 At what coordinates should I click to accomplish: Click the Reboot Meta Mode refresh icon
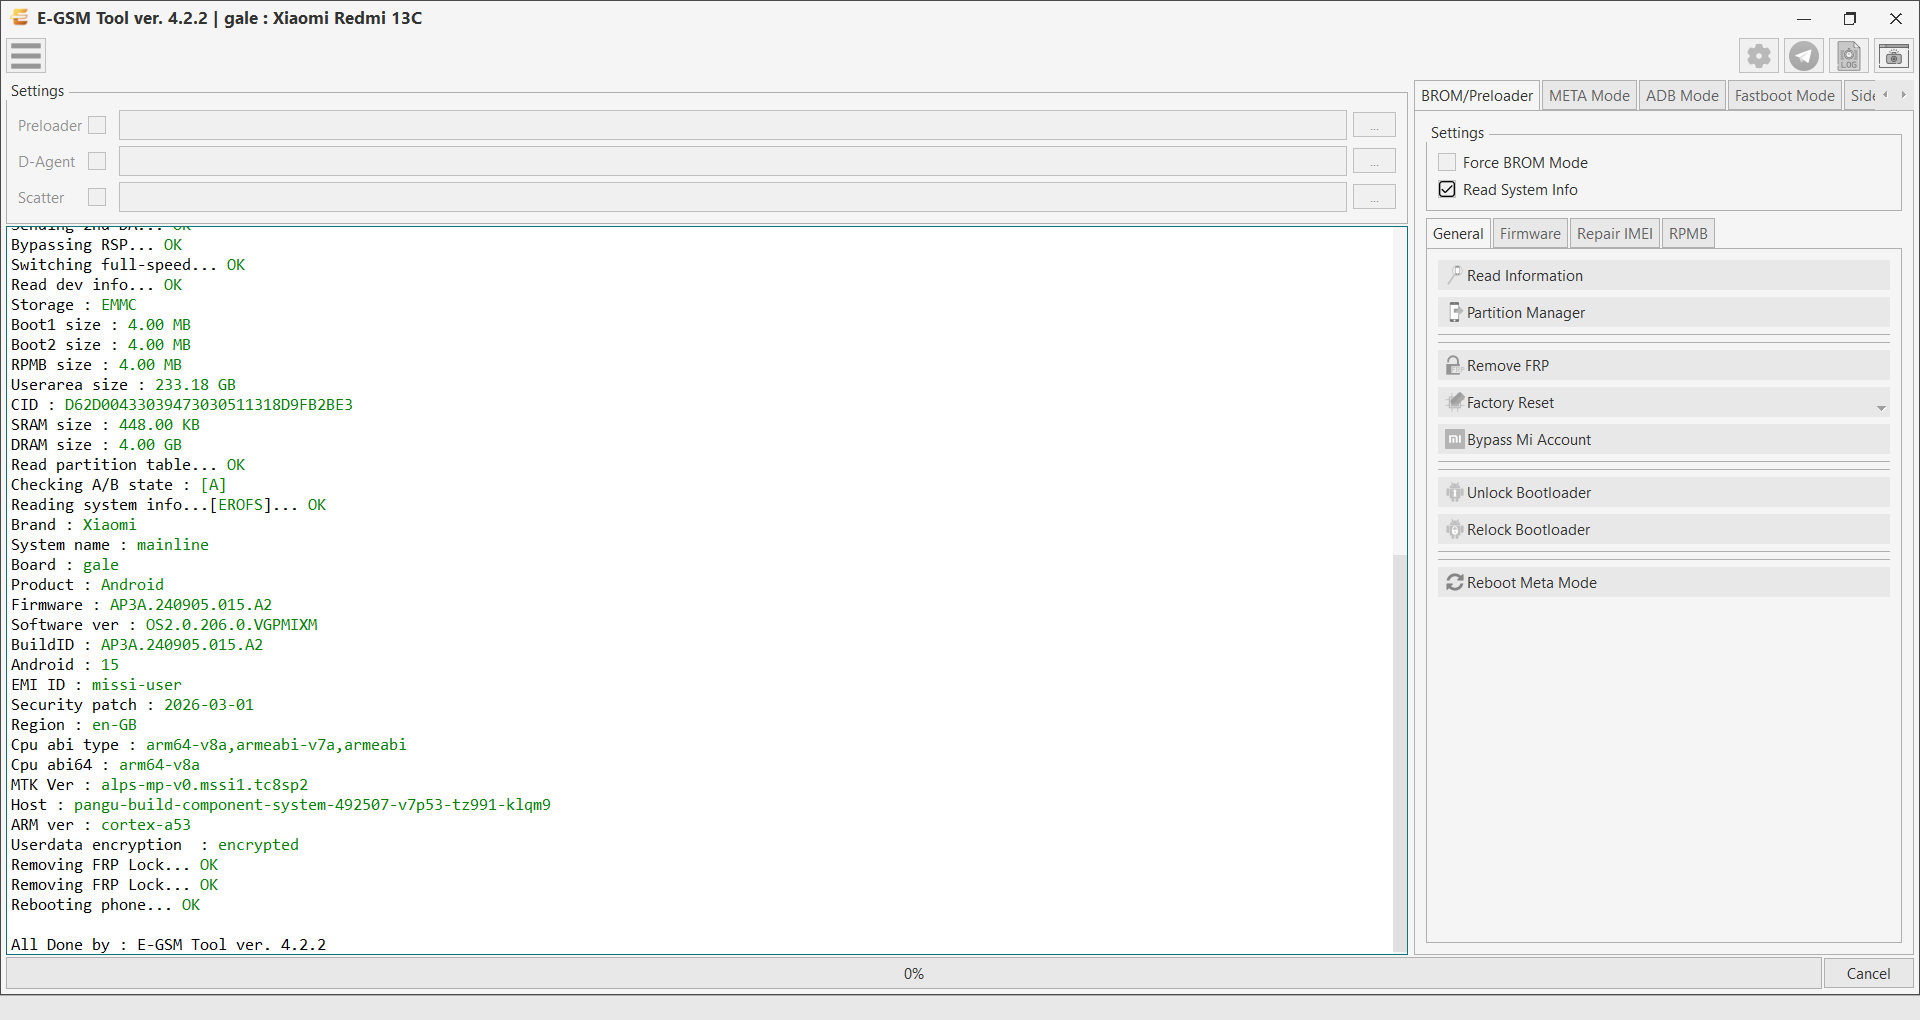click(x=1455, y=582)
